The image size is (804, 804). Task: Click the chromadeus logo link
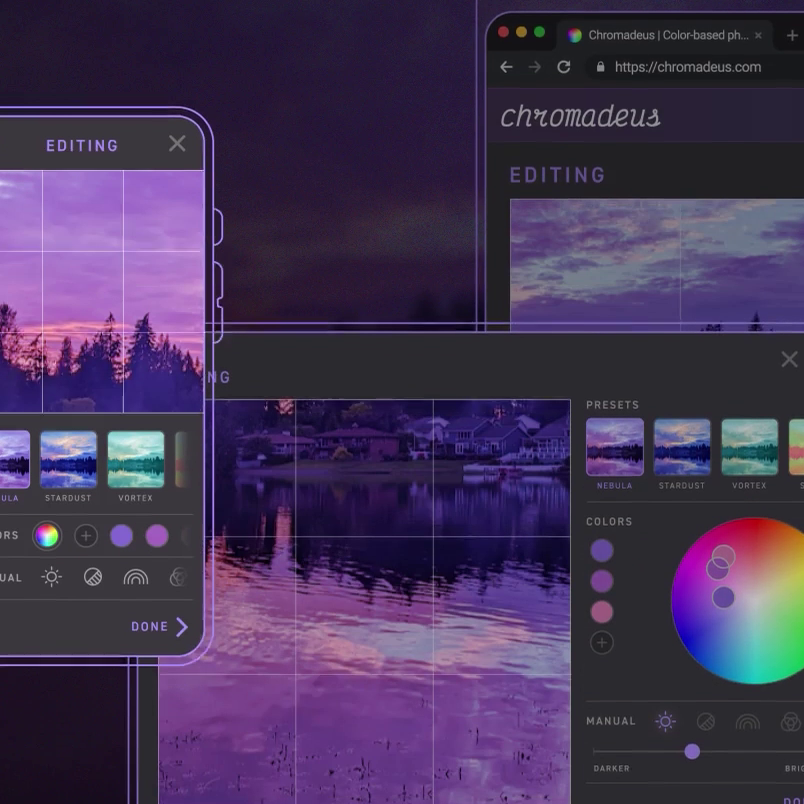[x=580, y=116]
